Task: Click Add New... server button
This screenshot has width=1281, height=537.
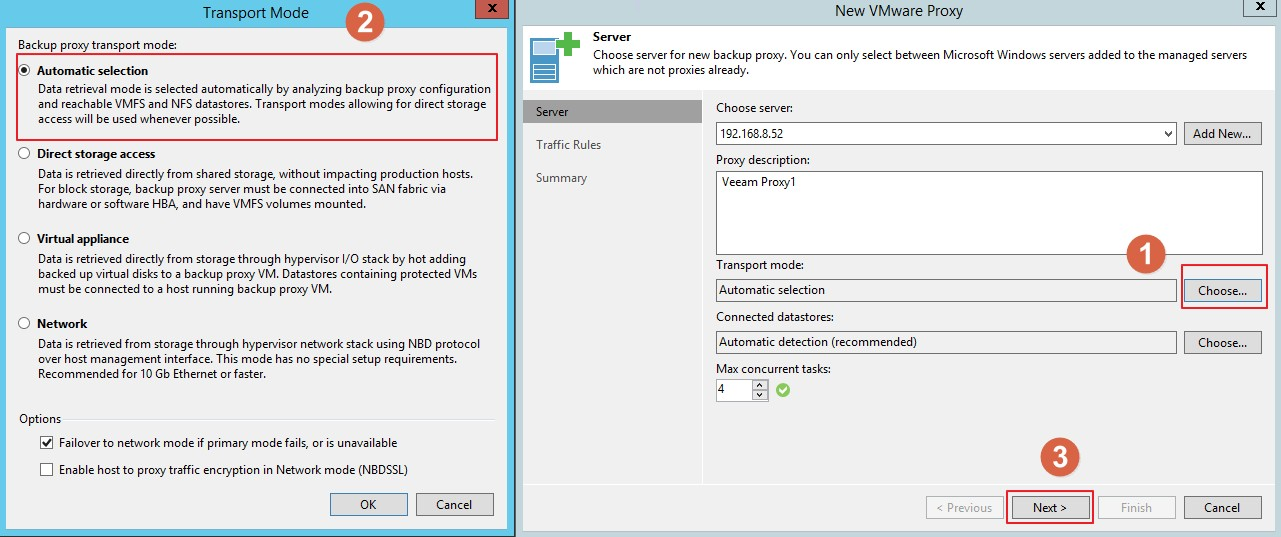Action: click(1221, 134)
